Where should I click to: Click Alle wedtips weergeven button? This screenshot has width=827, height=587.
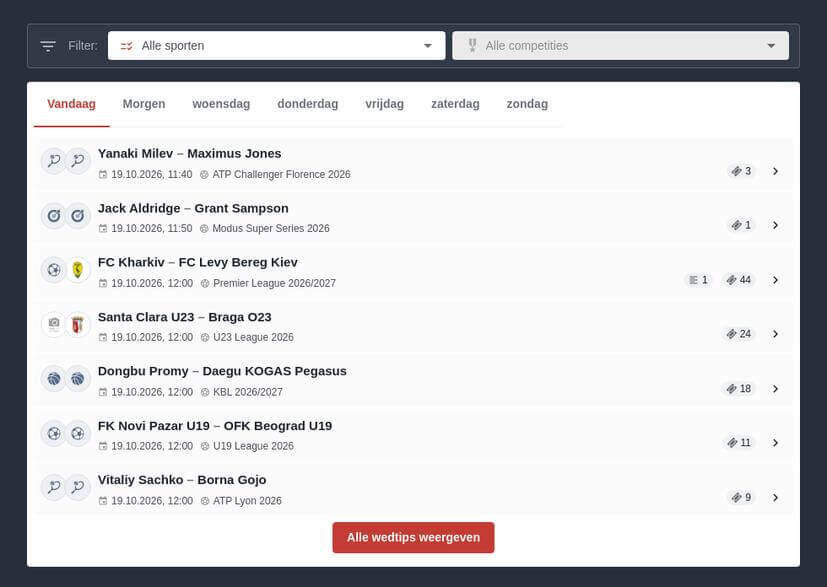414,537
